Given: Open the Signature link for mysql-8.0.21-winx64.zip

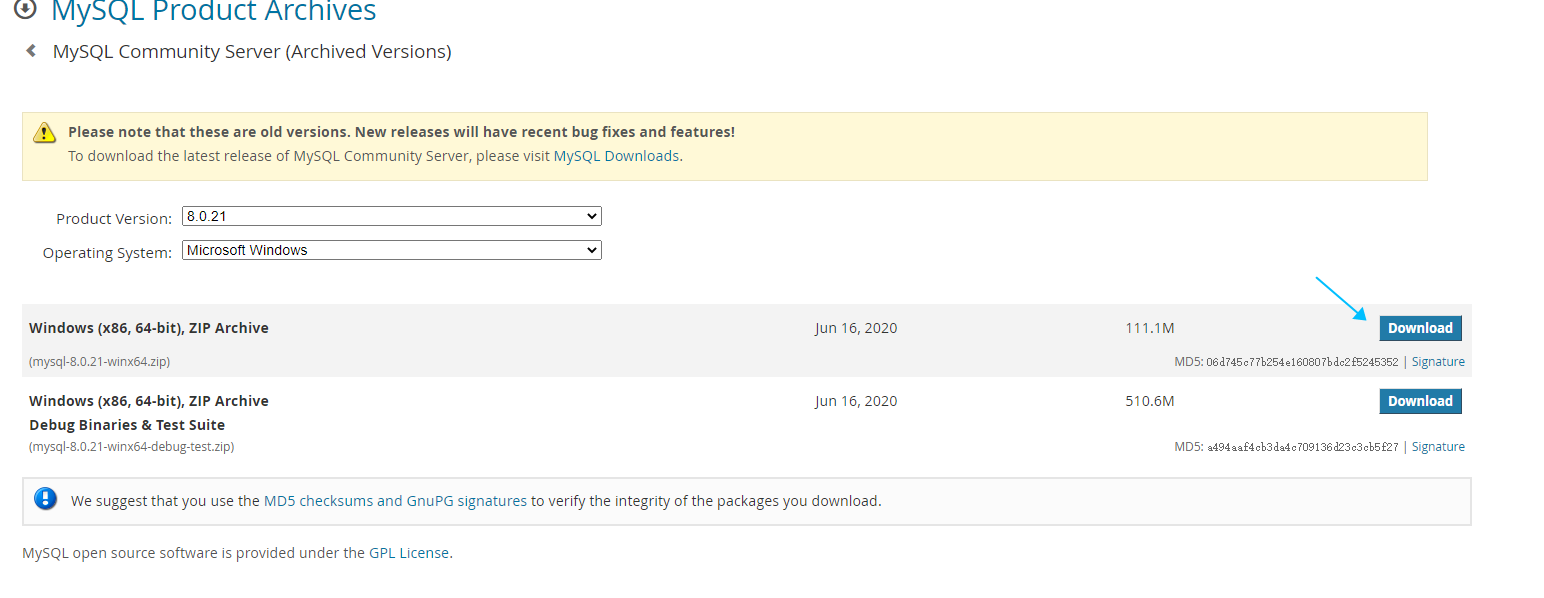Looking at the screenshot, I should [x=1438, y=362].
